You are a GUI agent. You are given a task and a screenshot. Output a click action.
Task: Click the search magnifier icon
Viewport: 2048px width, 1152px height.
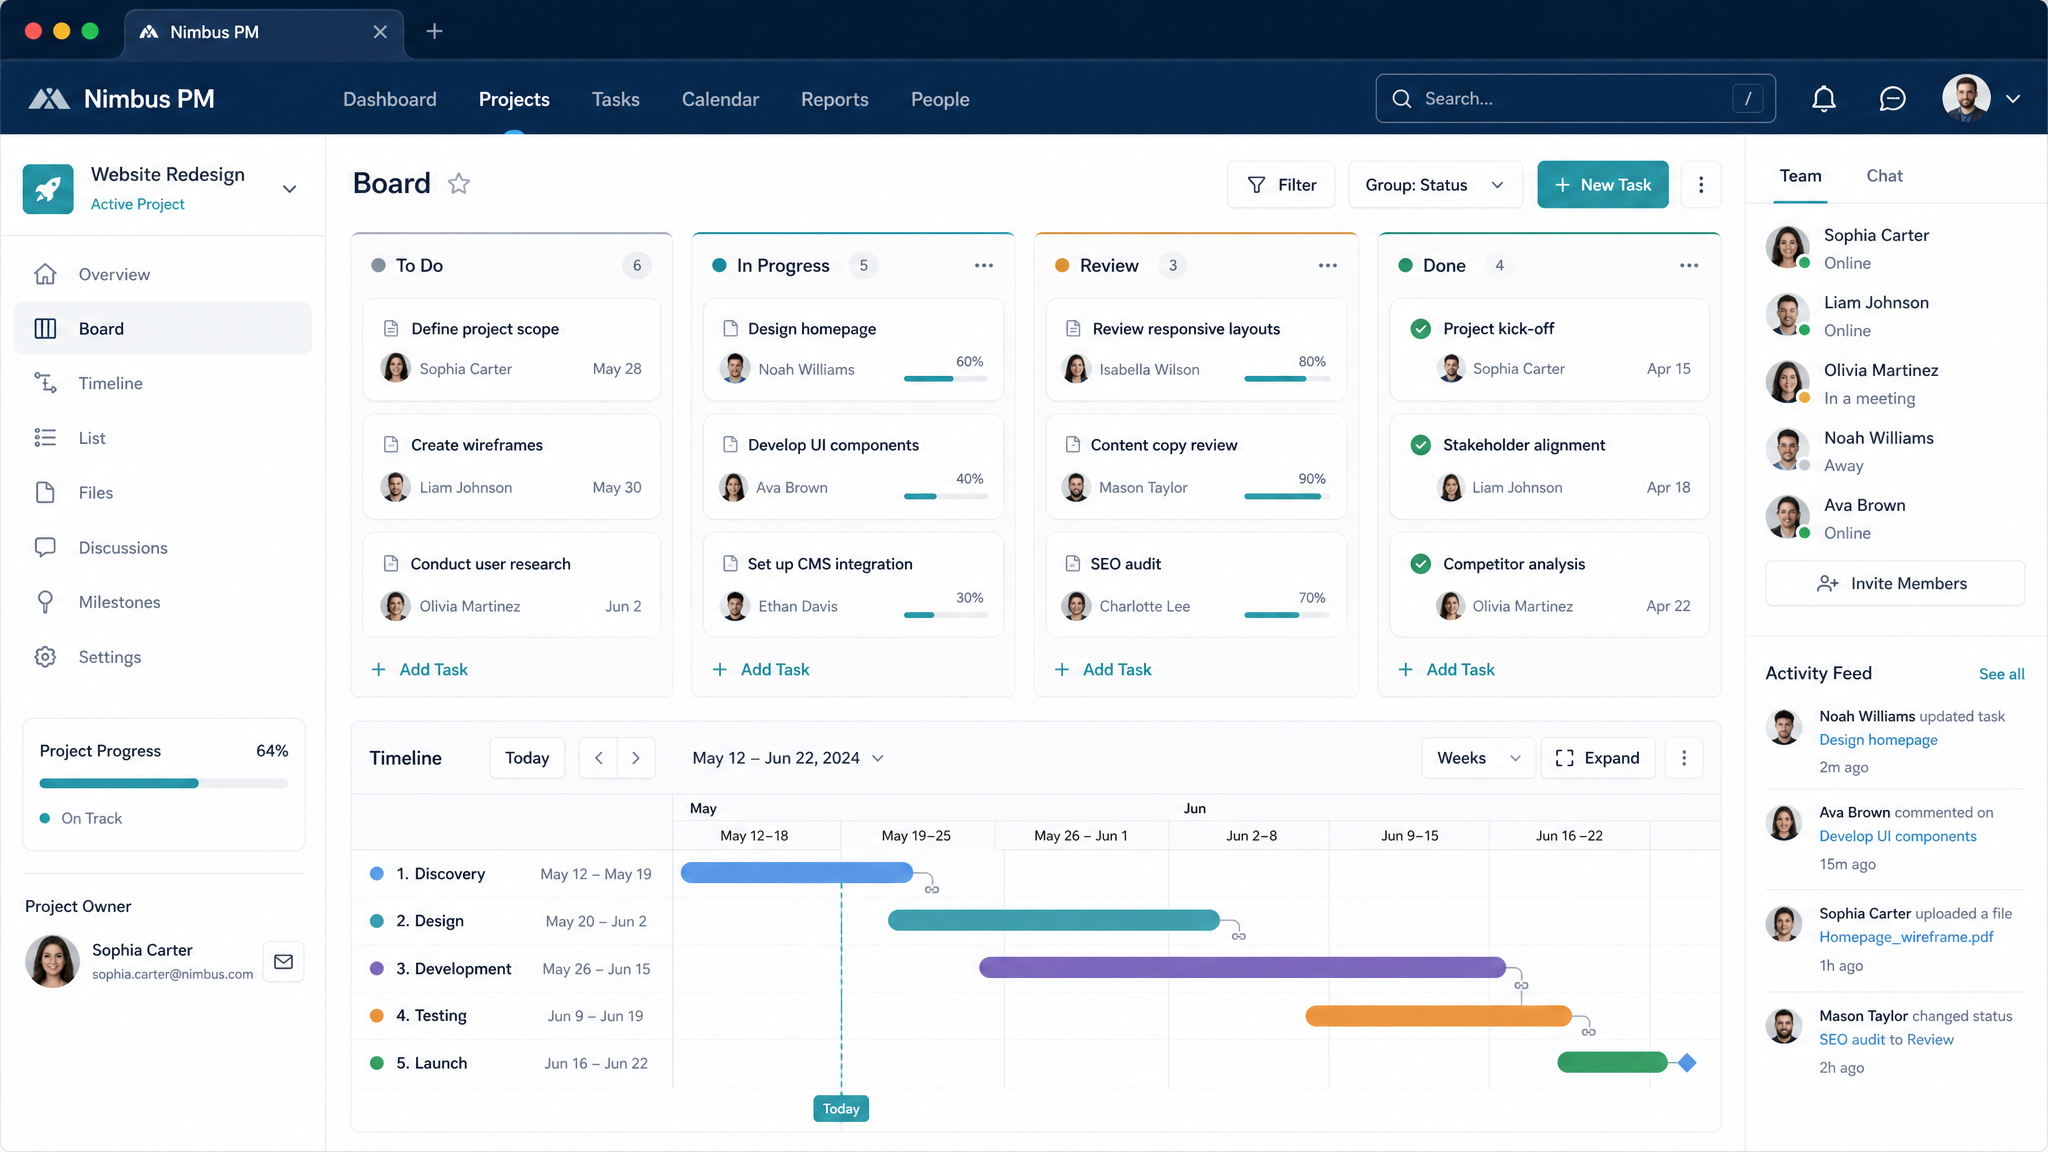(1402, 99)
